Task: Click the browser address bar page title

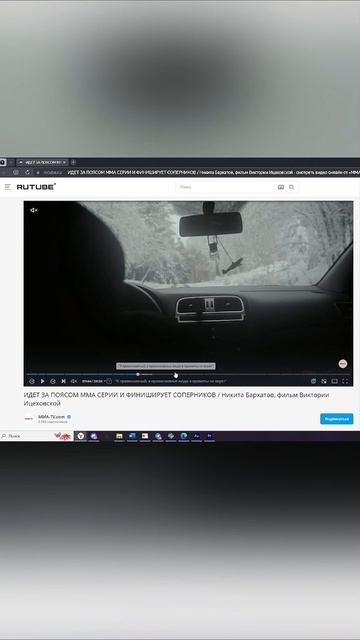Action: (x=213, y=172)
